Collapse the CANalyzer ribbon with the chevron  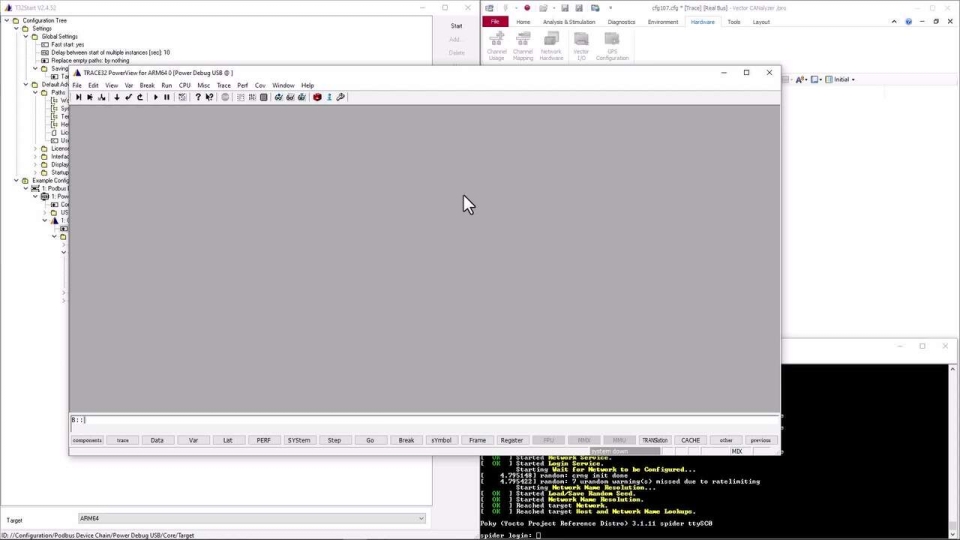894,21
